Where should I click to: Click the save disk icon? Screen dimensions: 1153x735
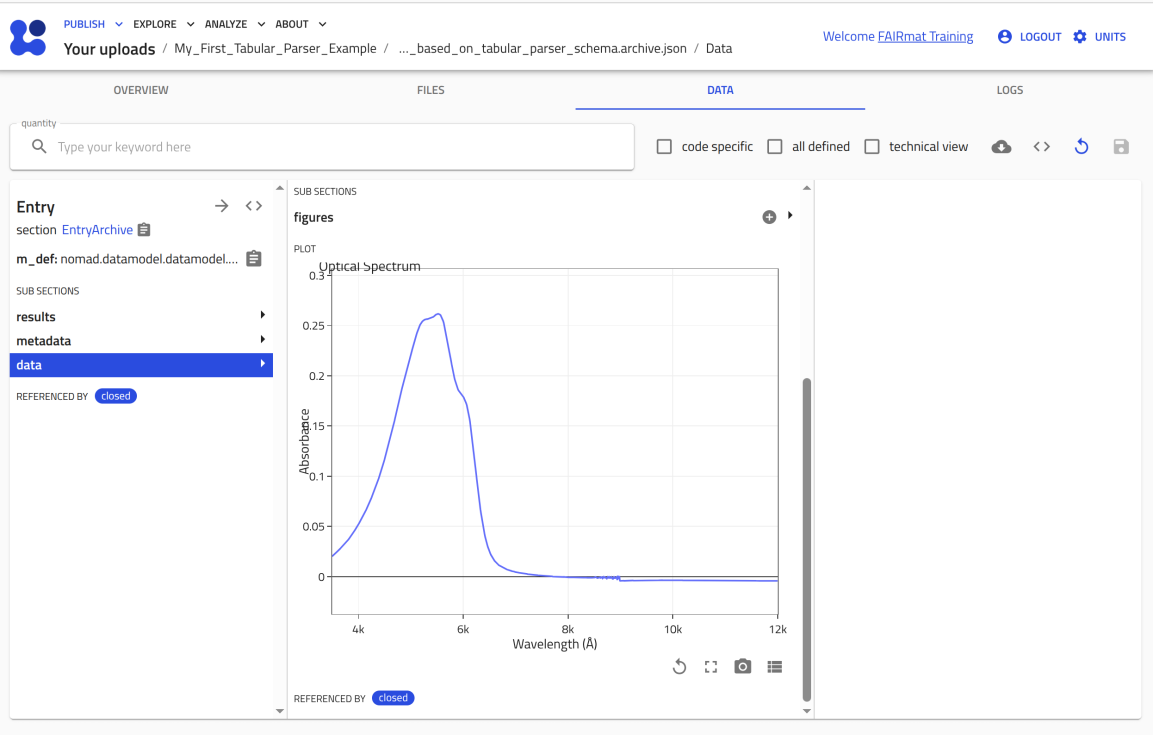1121,147
